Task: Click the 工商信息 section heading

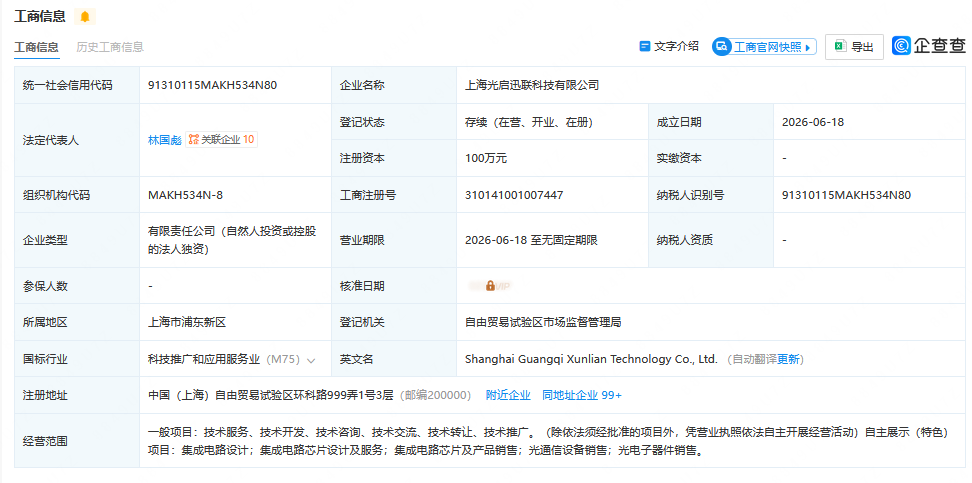Action: [x=40, y=17]
